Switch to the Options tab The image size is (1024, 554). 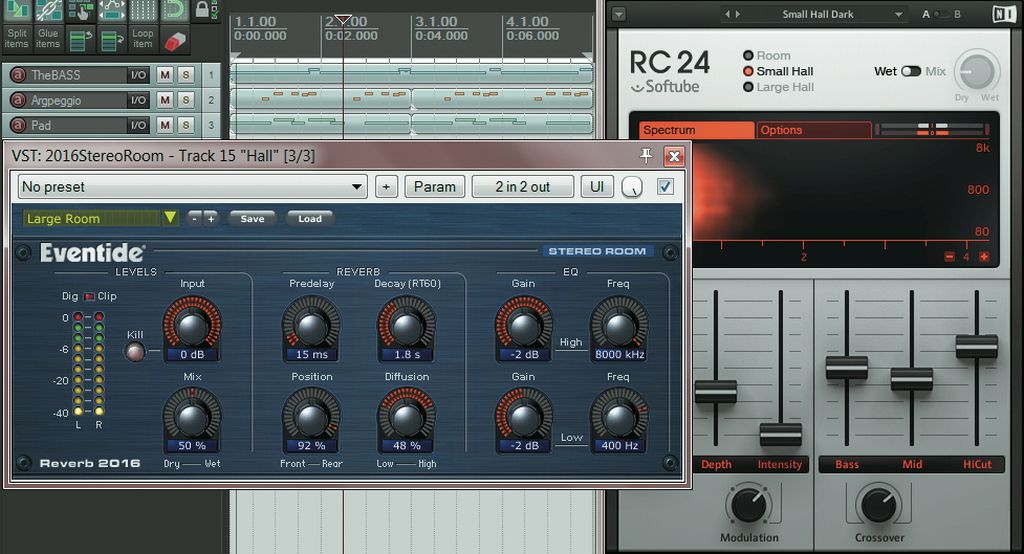tap(814, 130)
